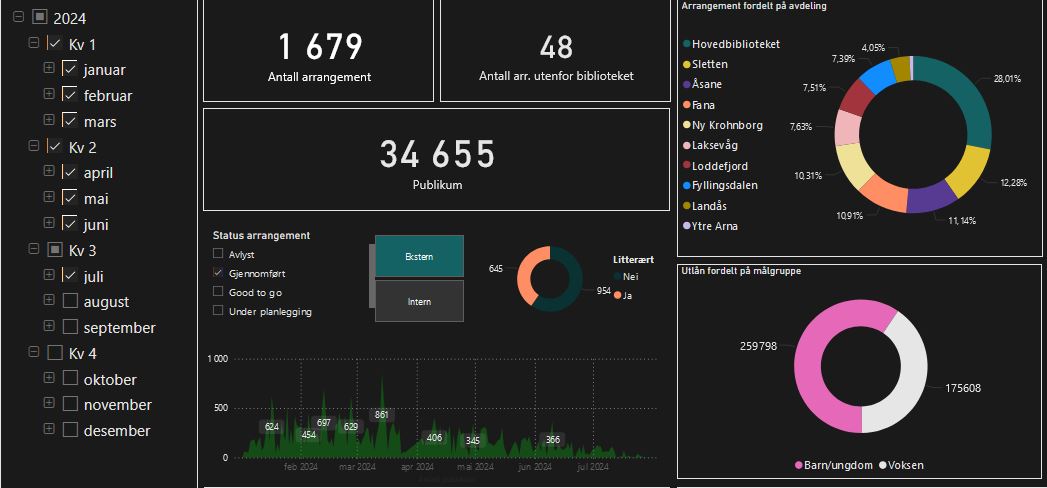
Task: Expand the april tree node
Action: [49, 171]
